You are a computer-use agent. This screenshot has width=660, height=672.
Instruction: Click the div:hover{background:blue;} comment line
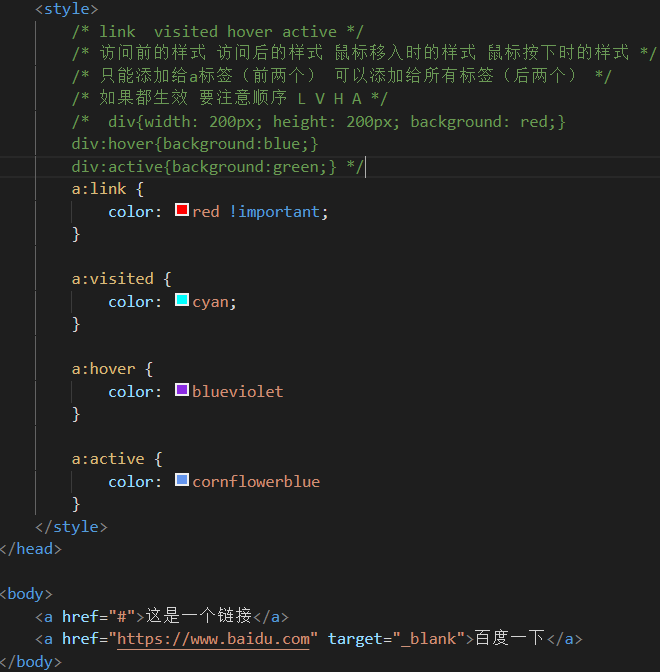coord(195,144)
